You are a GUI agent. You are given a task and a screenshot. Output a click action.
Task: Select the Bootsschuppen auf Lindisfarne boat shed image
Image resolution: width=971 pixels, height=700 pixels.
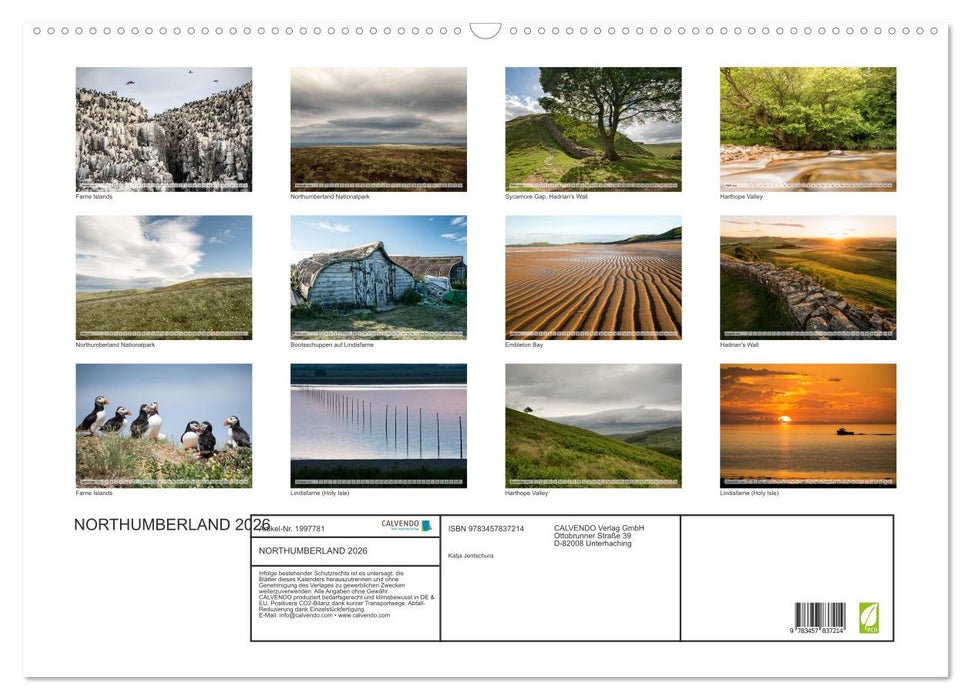378,277
